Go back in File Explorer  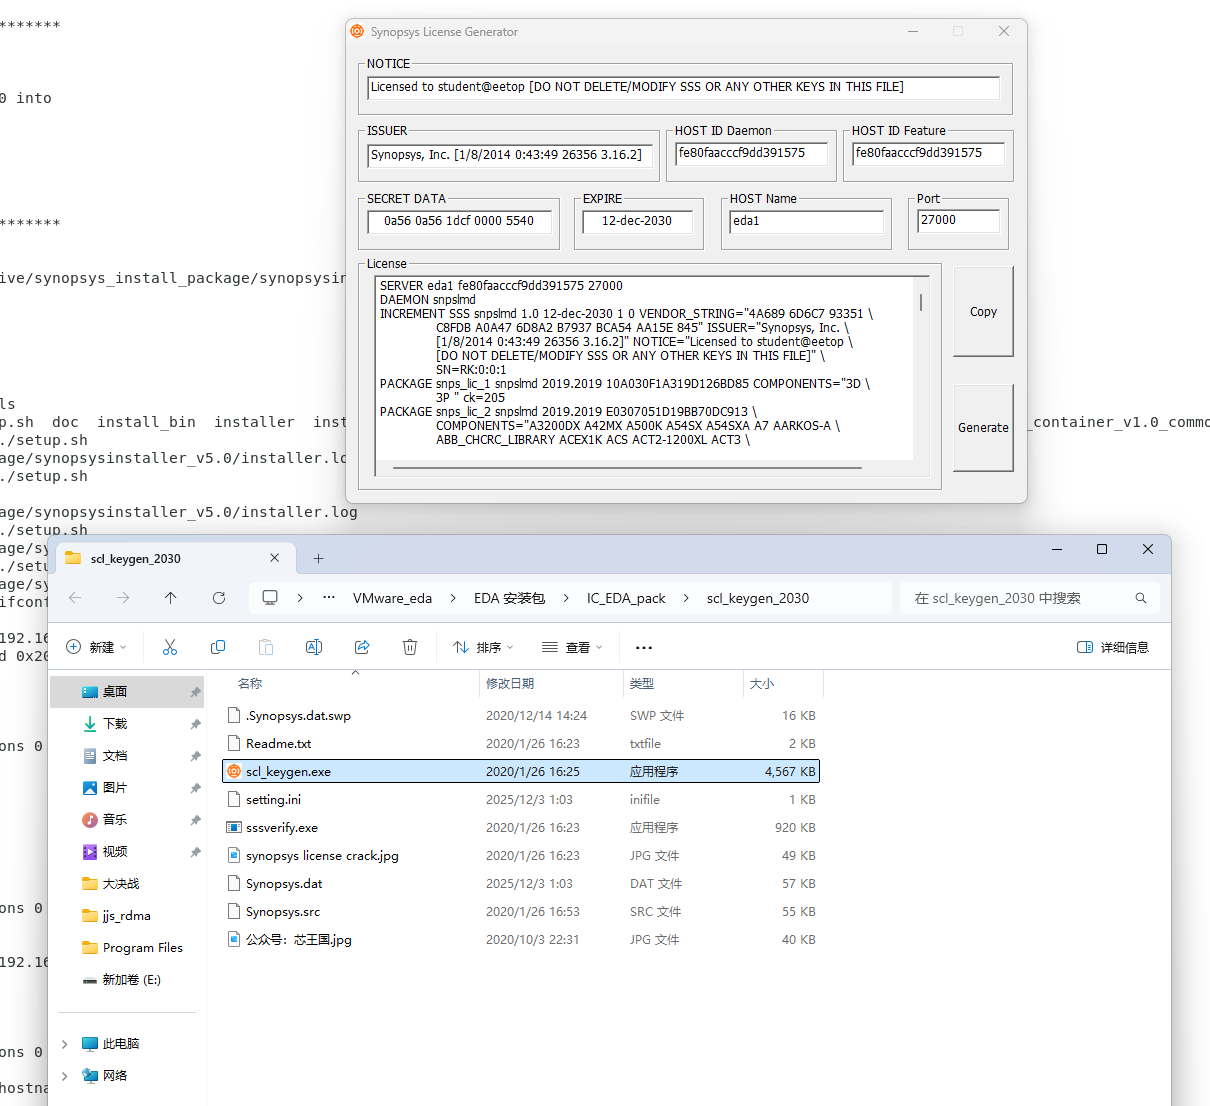point(75,598)
